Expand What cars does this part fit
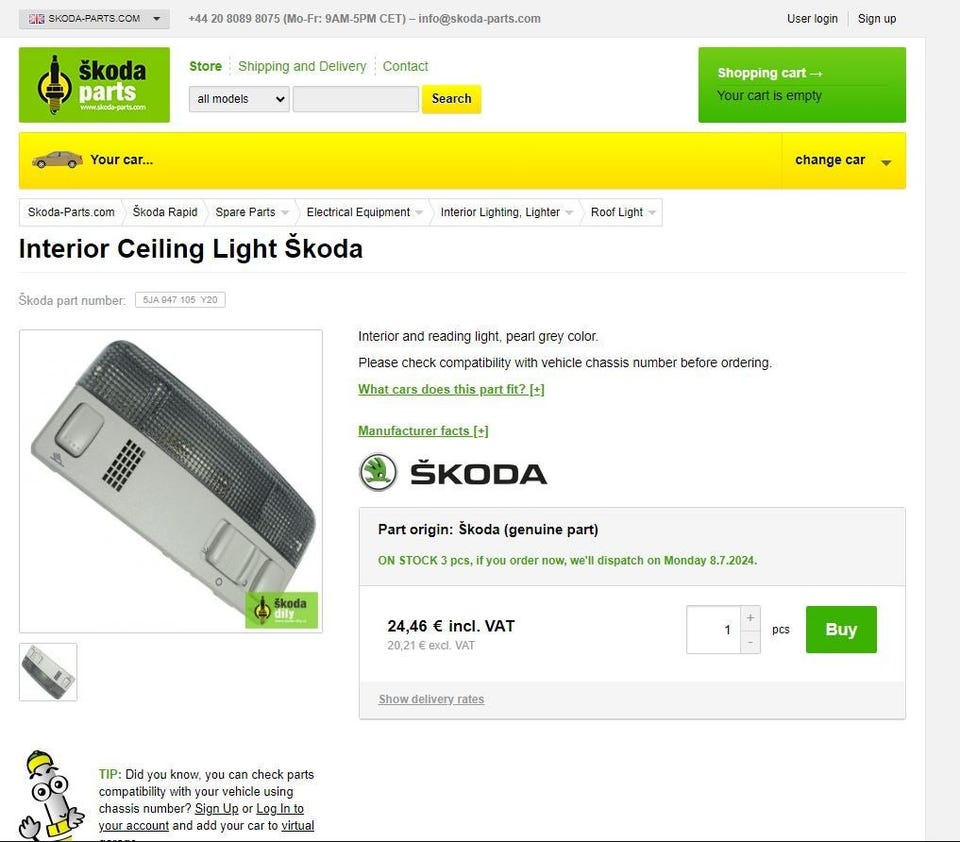Image resolution: width=960 pixels, height=842 pixels. point(451,389)
